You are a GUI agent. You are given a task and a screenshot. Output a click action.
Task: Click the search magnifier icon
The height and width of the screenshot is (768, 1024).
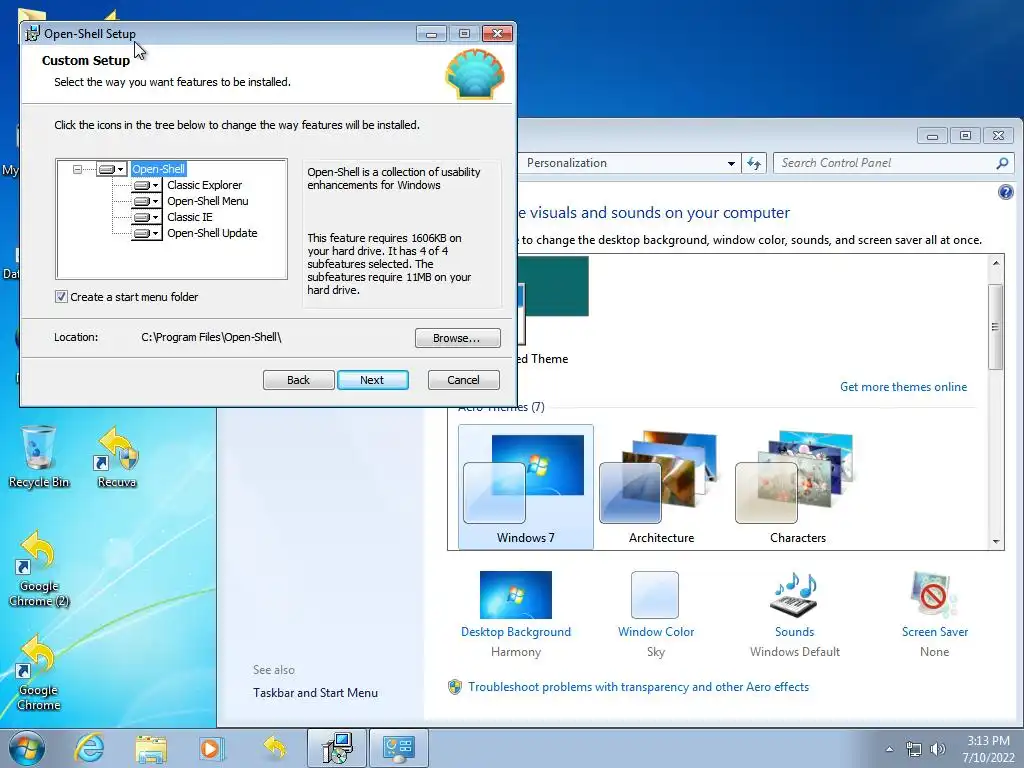[1002, 163]
